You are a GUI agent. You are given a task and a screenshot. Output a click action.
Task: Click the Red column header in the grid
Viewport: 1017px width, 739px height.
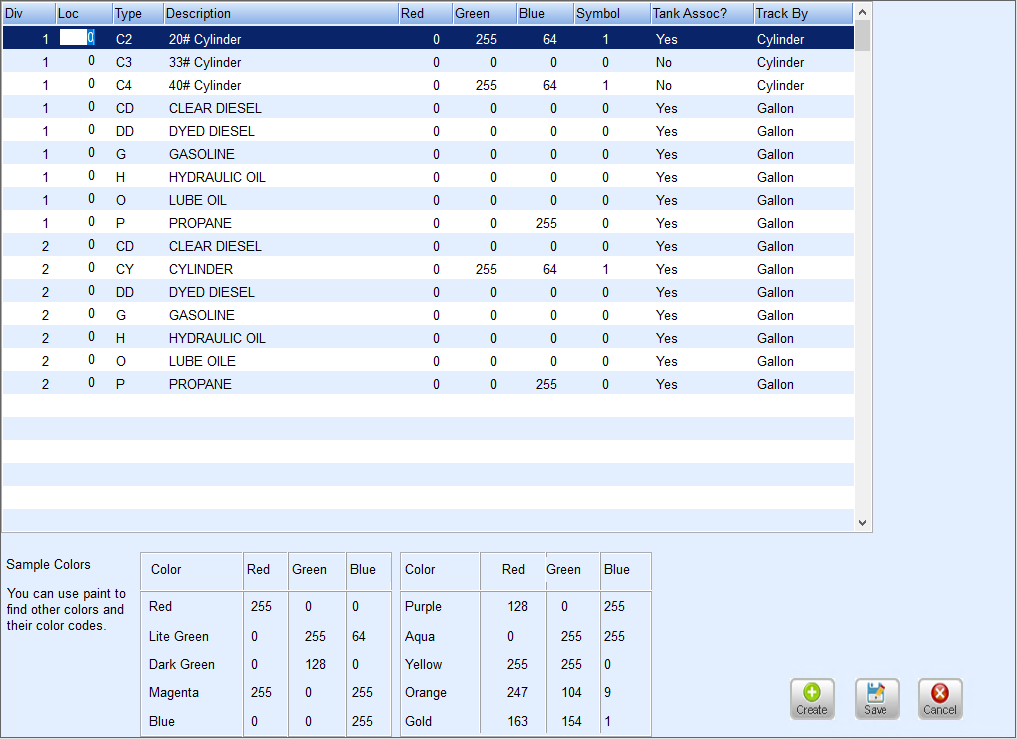pos(425,13)
